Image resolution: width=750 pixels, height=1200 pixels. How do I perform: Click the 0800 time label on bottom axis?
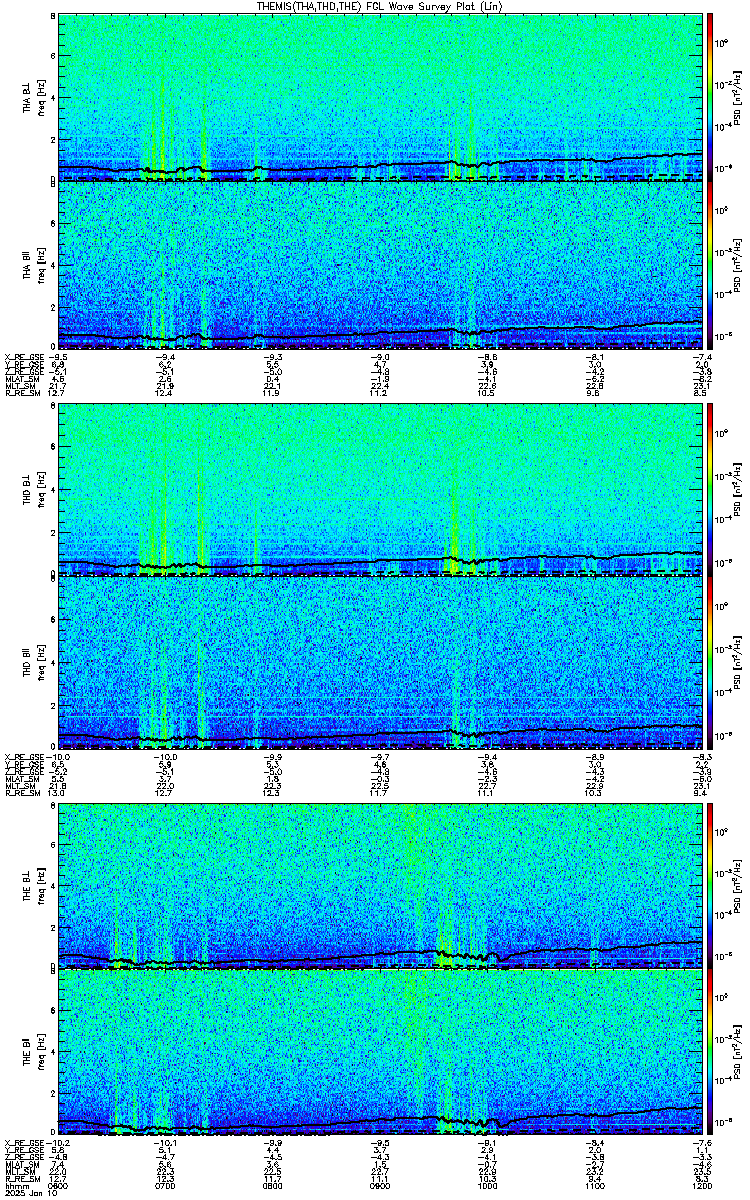[x=273, y=1185]
